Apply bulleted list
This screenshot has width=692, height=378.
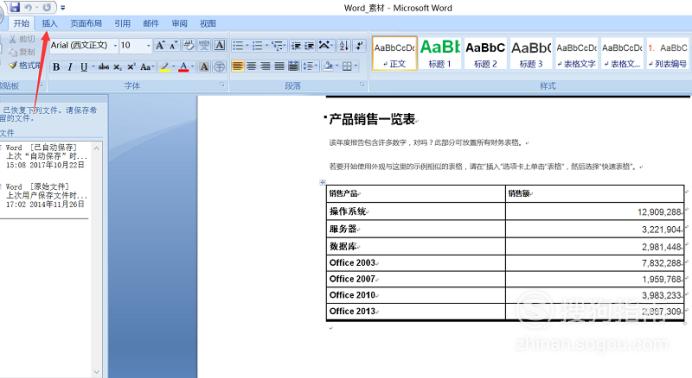[x=238, y=45]
